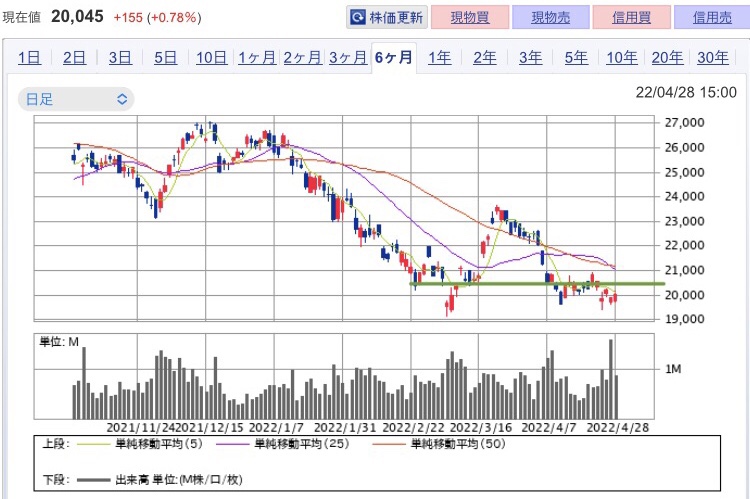Switch to the 3ヶ月 period tab
750x499 pixels.
(x=348, y=58)
